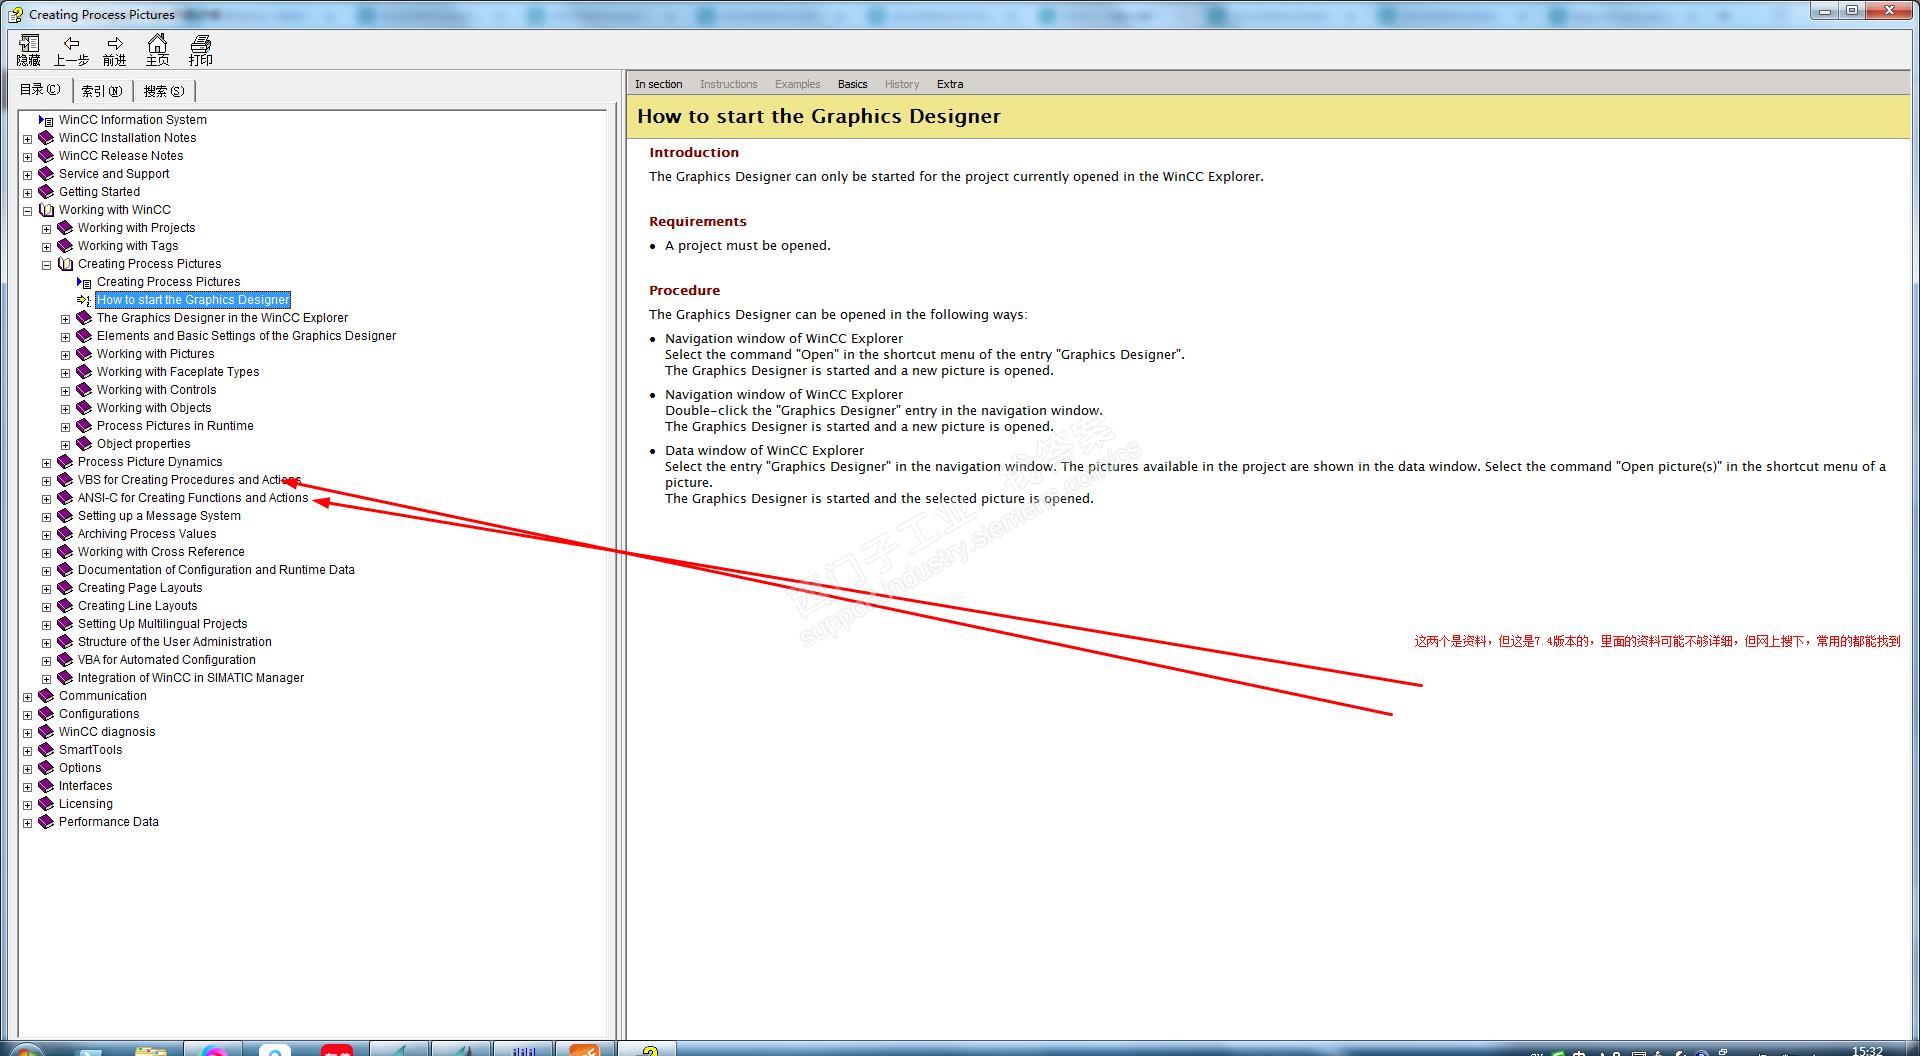Expand the Working with Tags node

tap(47, 247)
